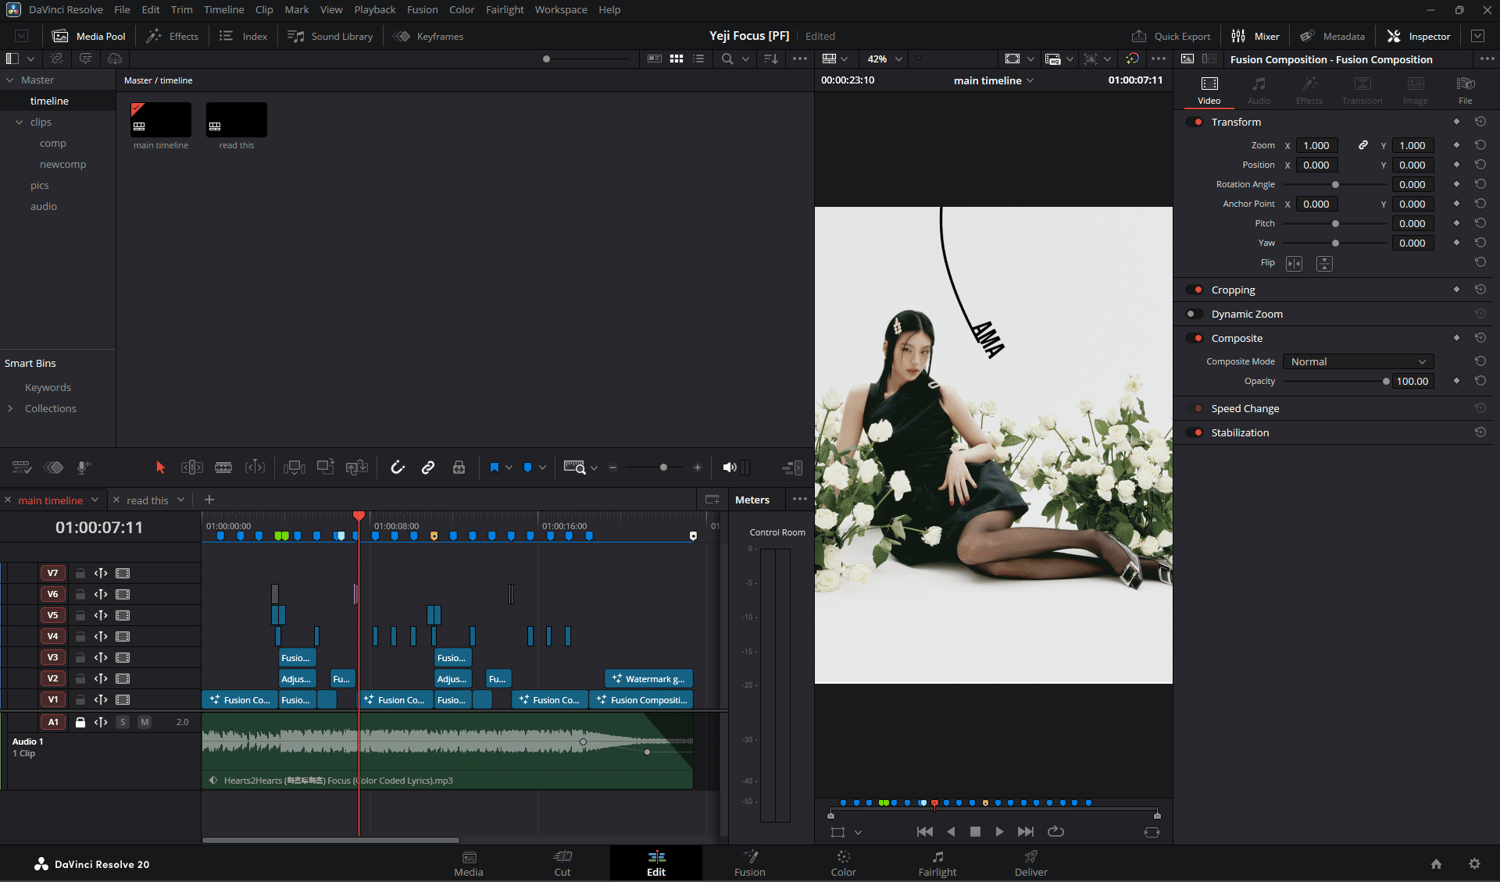Click the position lock padlock icon

click(459, 467)
